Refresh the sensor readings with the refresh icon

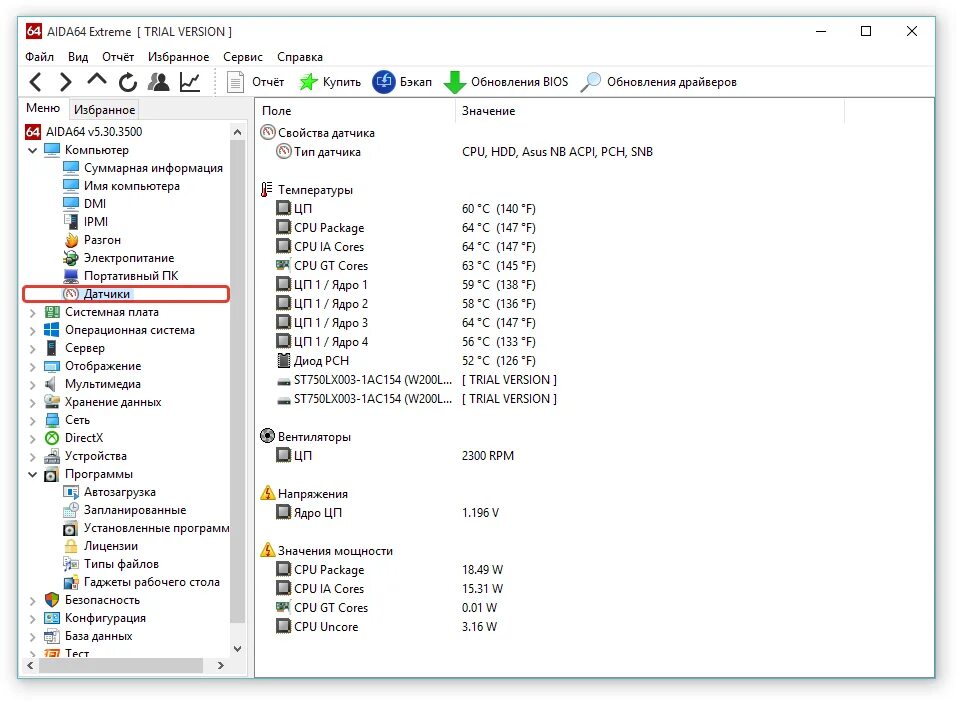[128, 82]
